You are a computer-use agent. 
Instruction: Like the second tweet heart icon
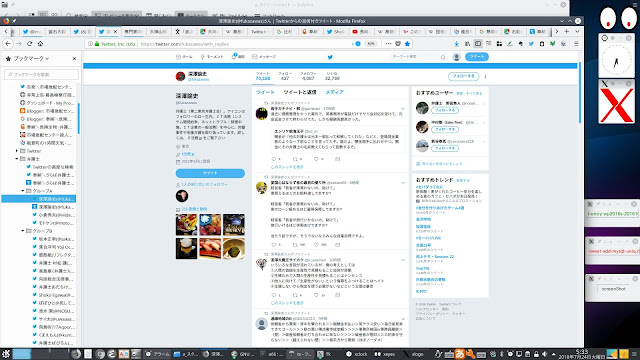coord(316,245)
